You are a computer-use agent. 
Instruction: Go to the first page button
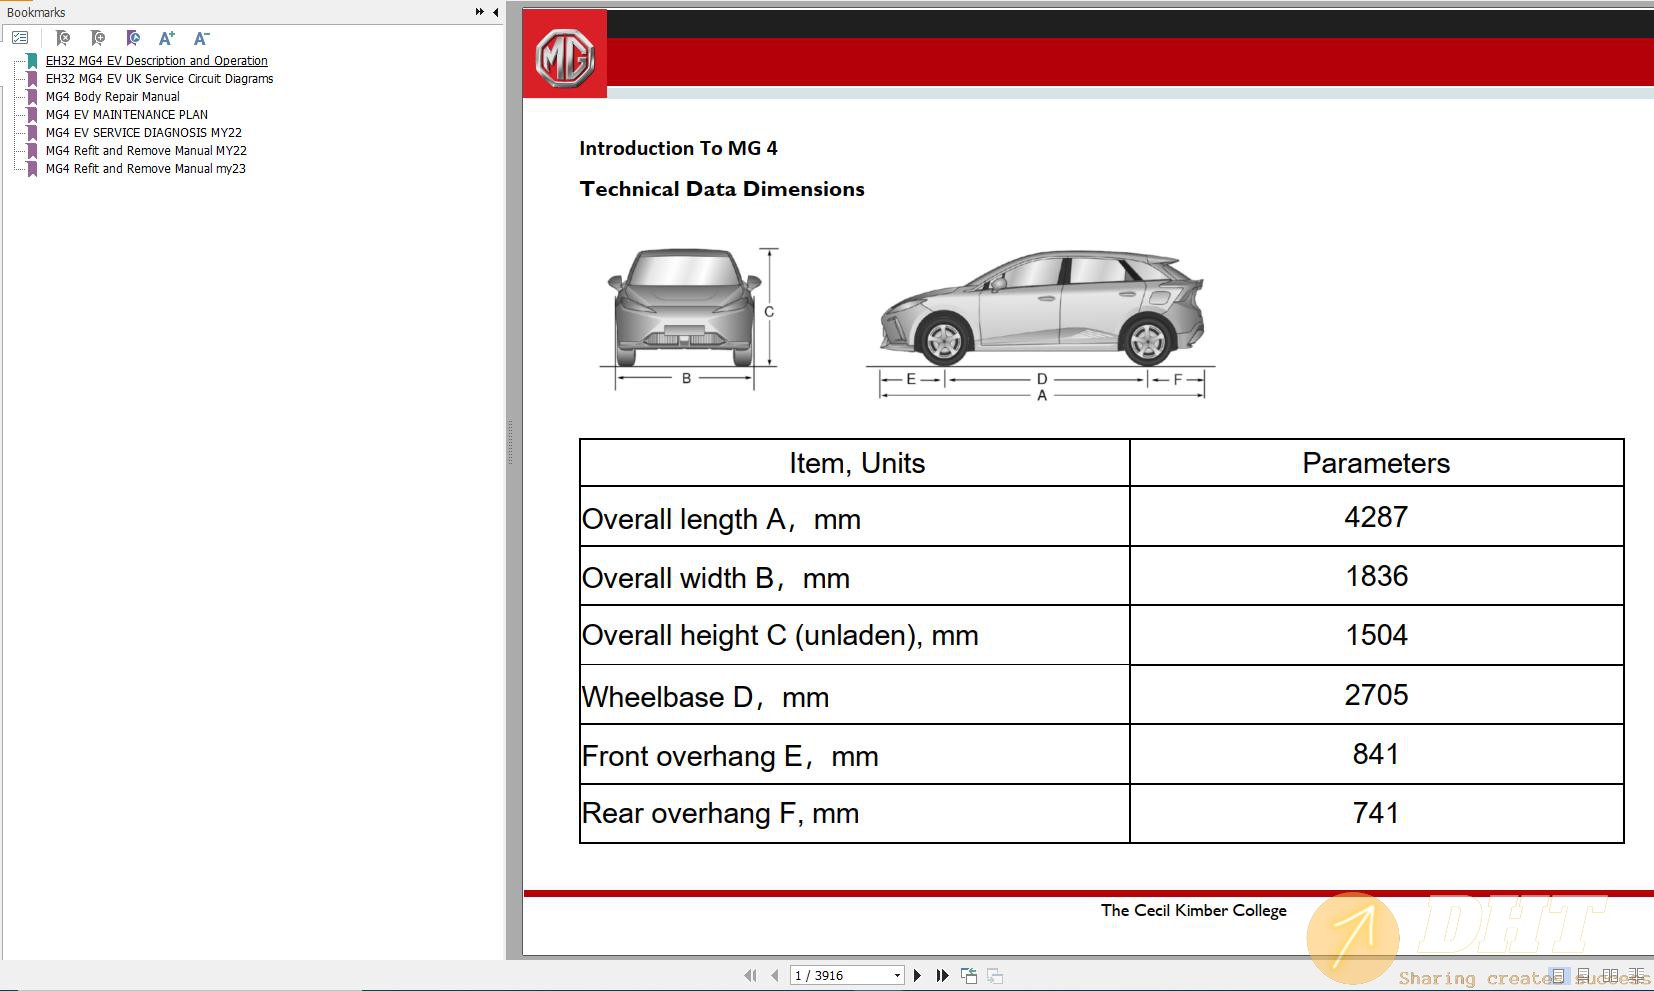tap(750, 975)
